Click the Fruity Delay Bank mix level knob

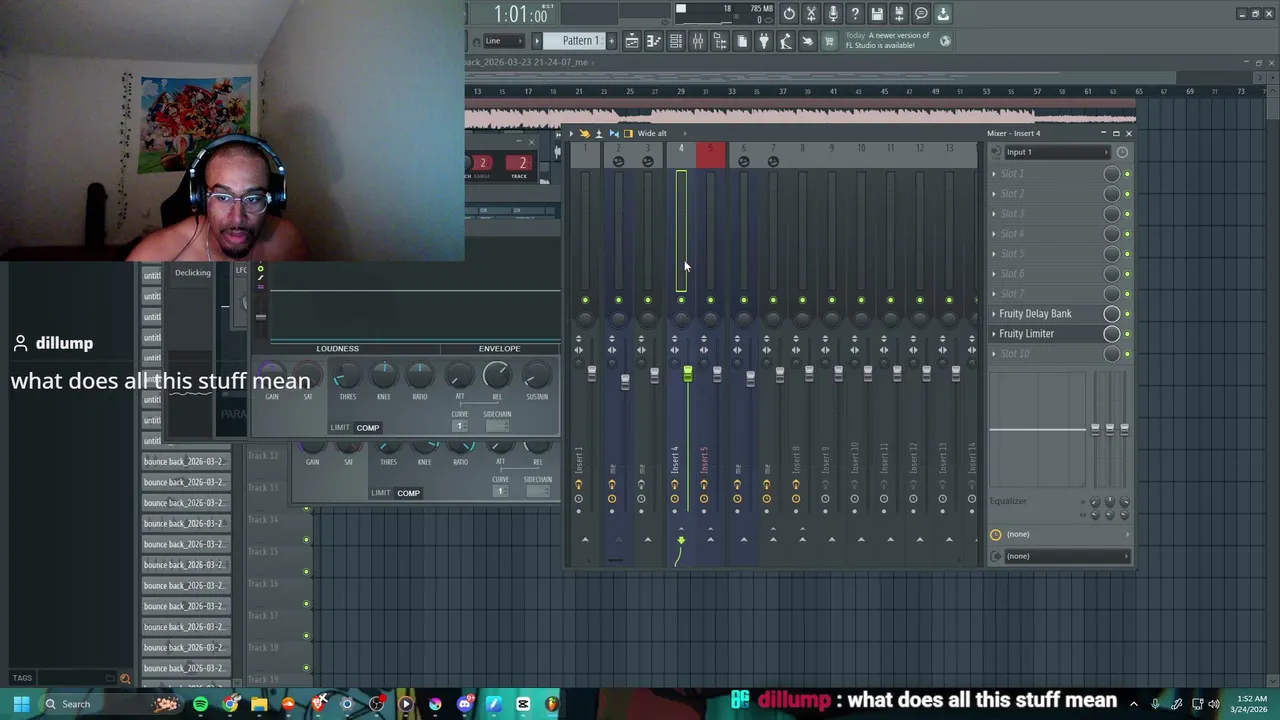1111,314
